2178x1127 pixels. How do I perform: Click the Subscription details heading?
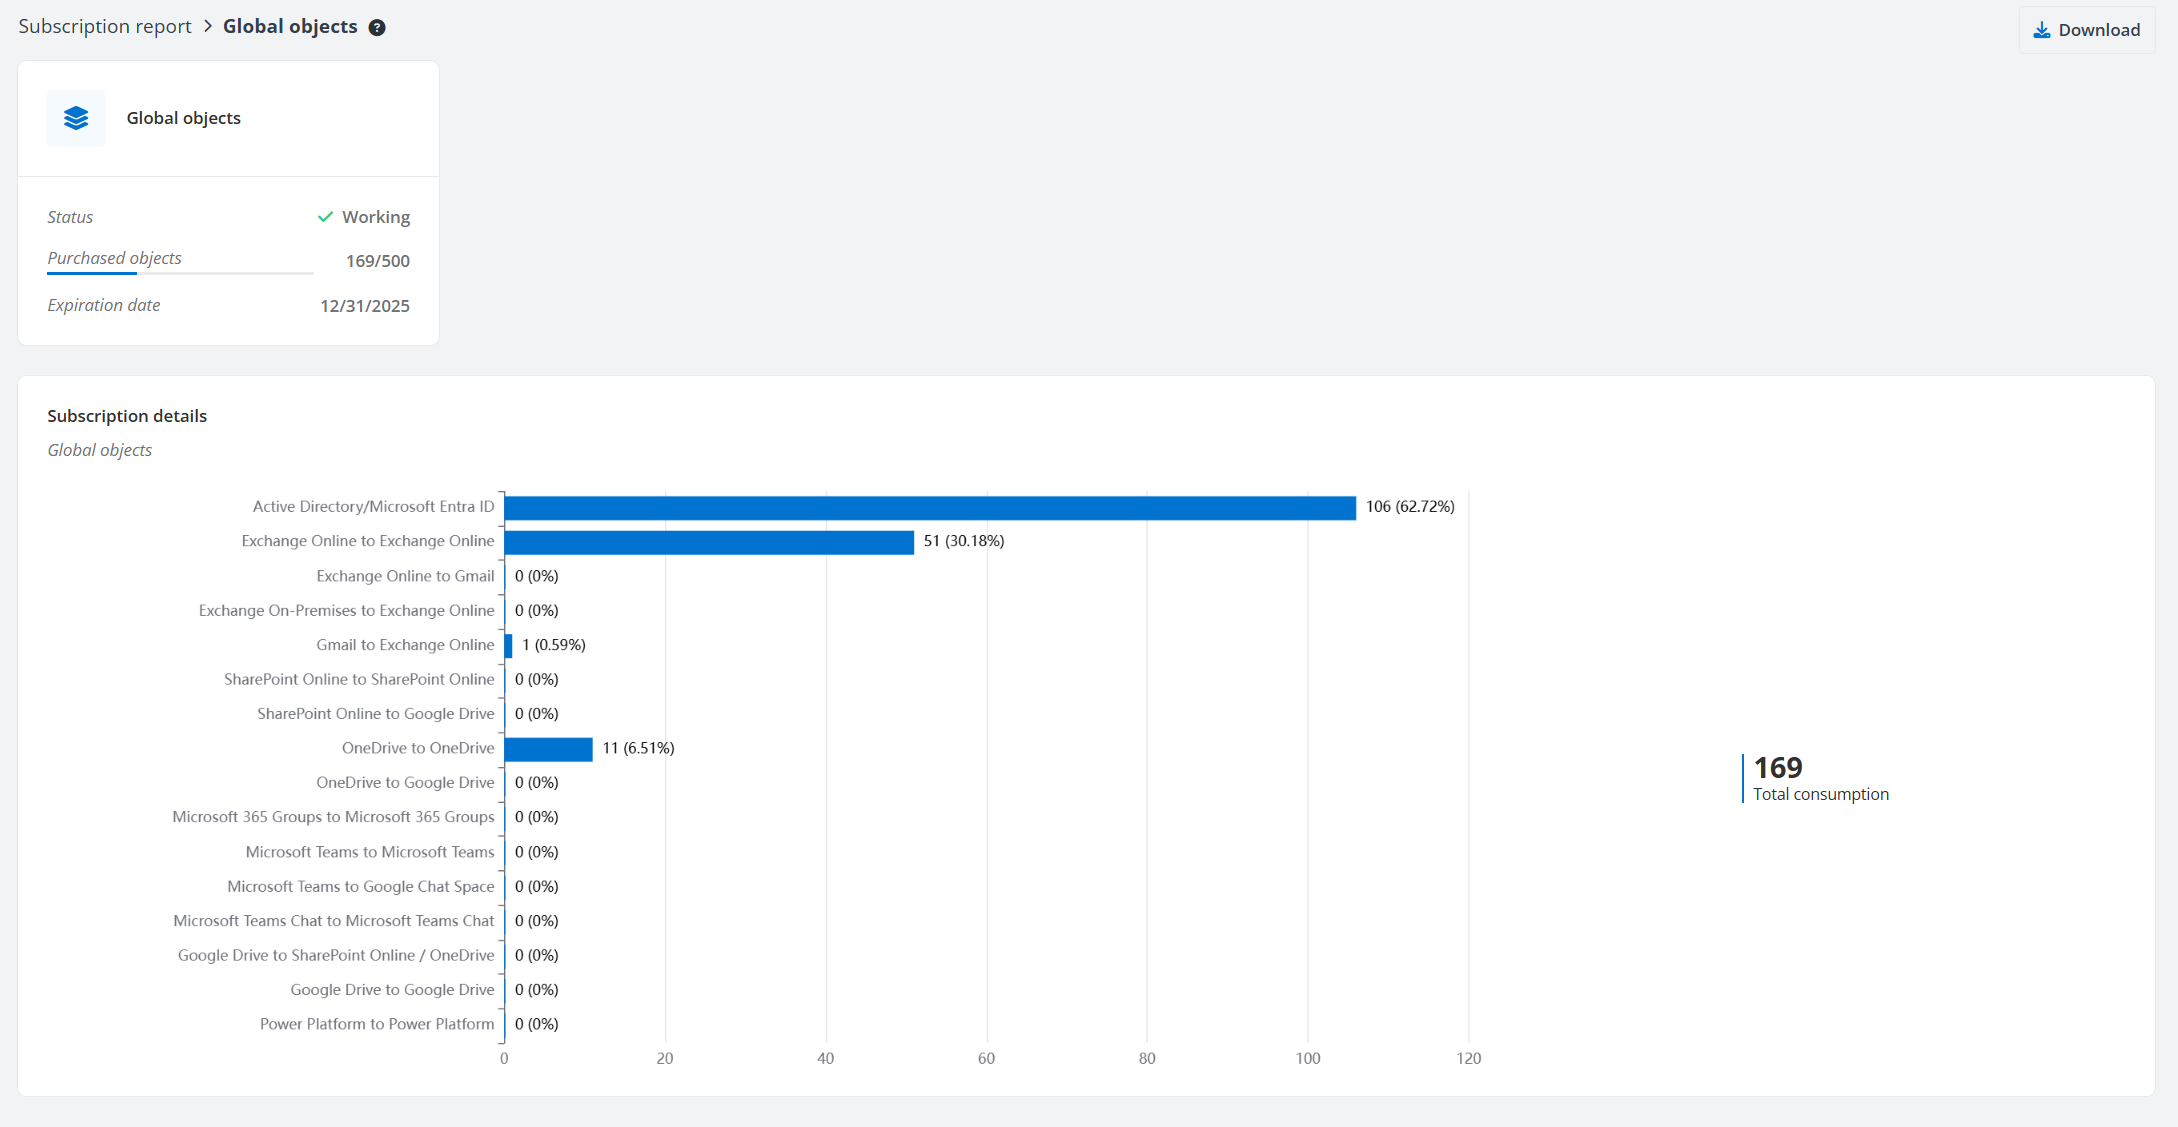tap(127, 416)
